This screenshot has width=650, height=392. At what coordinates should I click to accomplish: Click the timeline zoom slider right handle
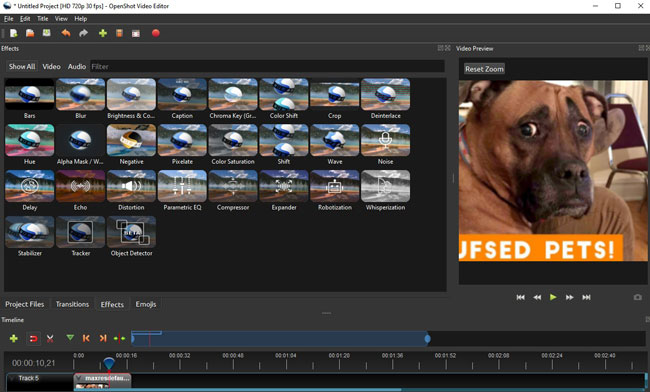tap(427, 339)
